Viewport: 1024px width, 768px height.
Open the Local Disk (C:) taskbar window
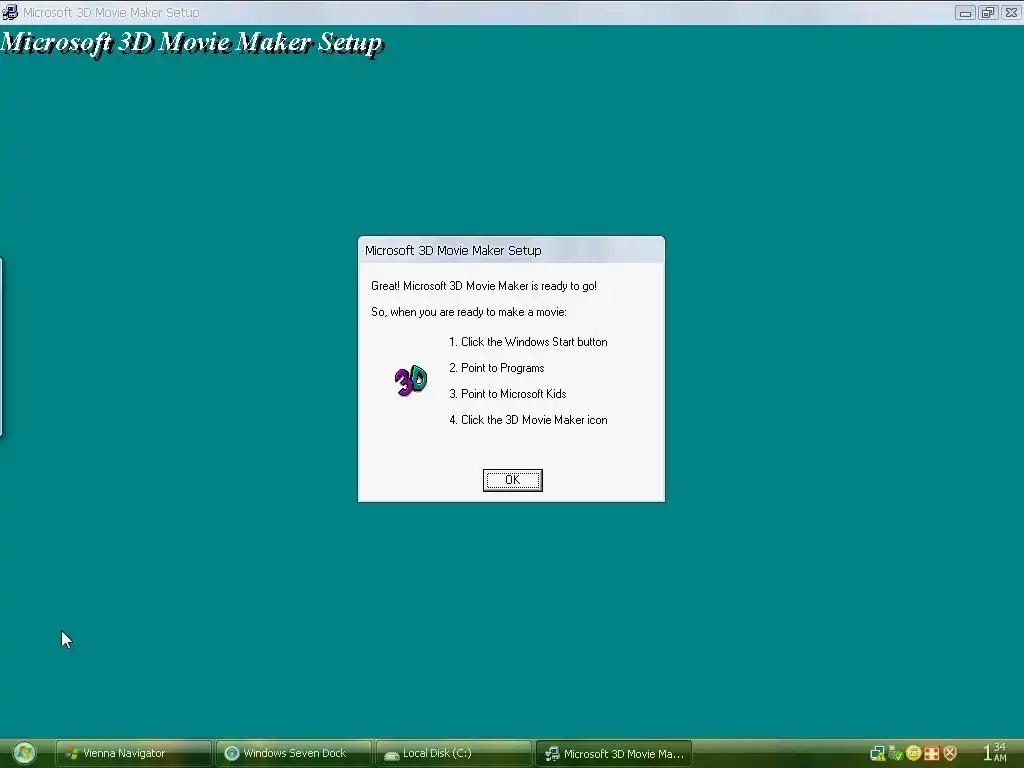coord(453,754)
